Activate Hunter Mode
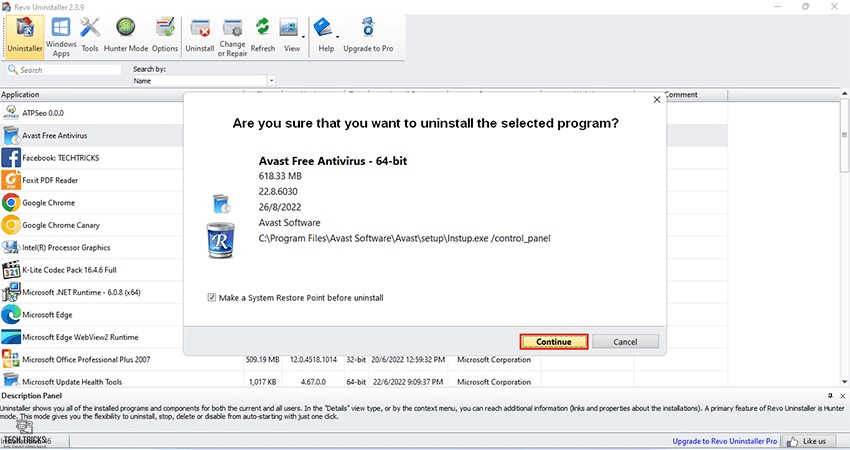This screenshot has width=850, height=450. tap(126, 36)
